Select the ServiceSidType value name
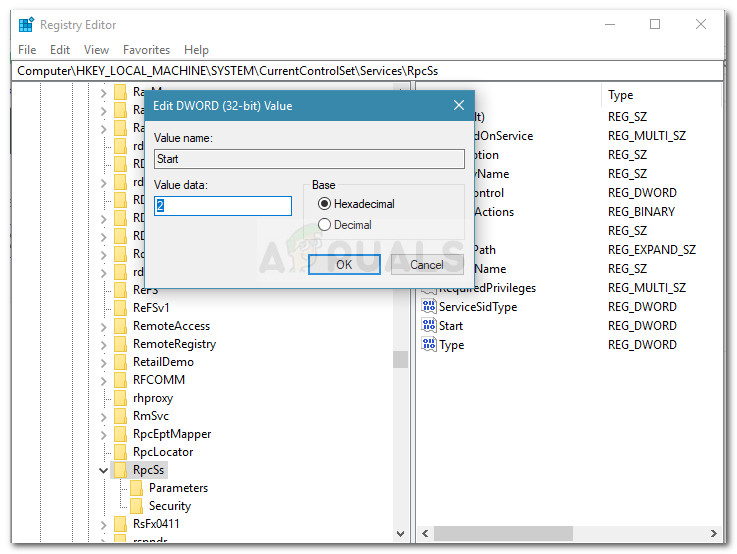This screenshot has height=554, width=737. (478, 307)
